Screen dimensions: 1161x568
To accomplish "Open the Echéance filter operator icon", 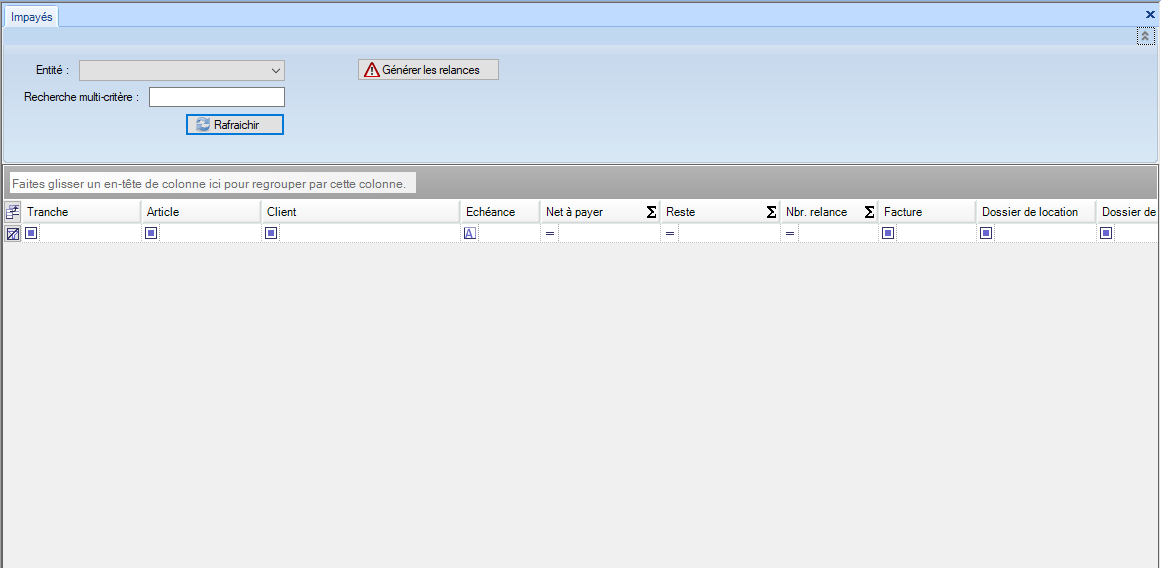I will [x=469, y=233].
